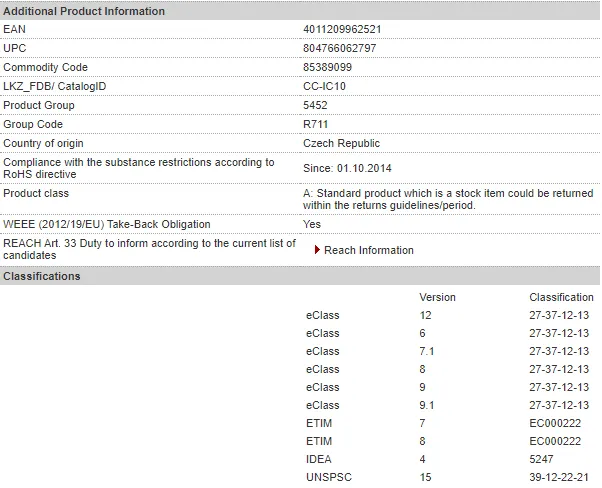The width and height of the screenshot is (602, 488).
Task: Click the ETIM 7 classification EC000222
Action: [x=555, y=423]
